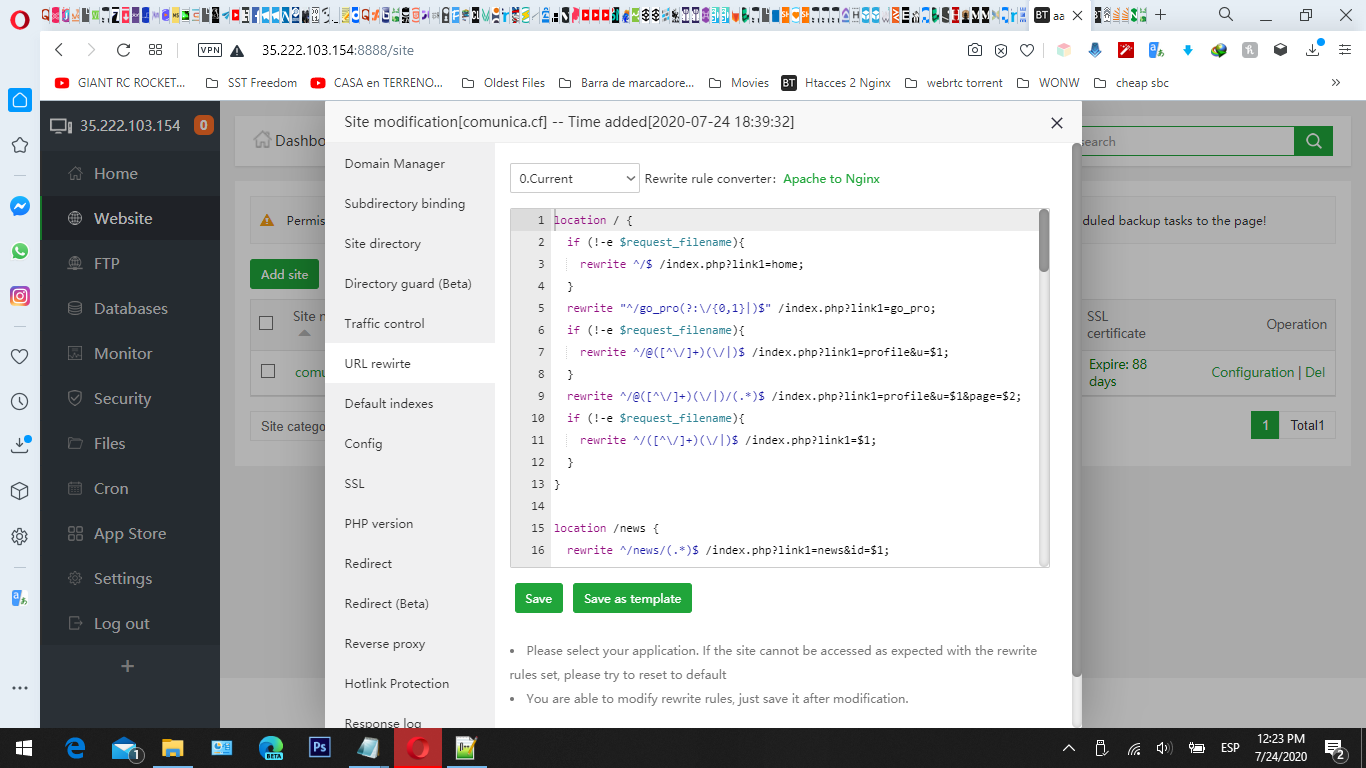Open the 0.Current rewrite rule dropdown
Viewport: 1366px width, 768px height.
click(x=574, y=178)
